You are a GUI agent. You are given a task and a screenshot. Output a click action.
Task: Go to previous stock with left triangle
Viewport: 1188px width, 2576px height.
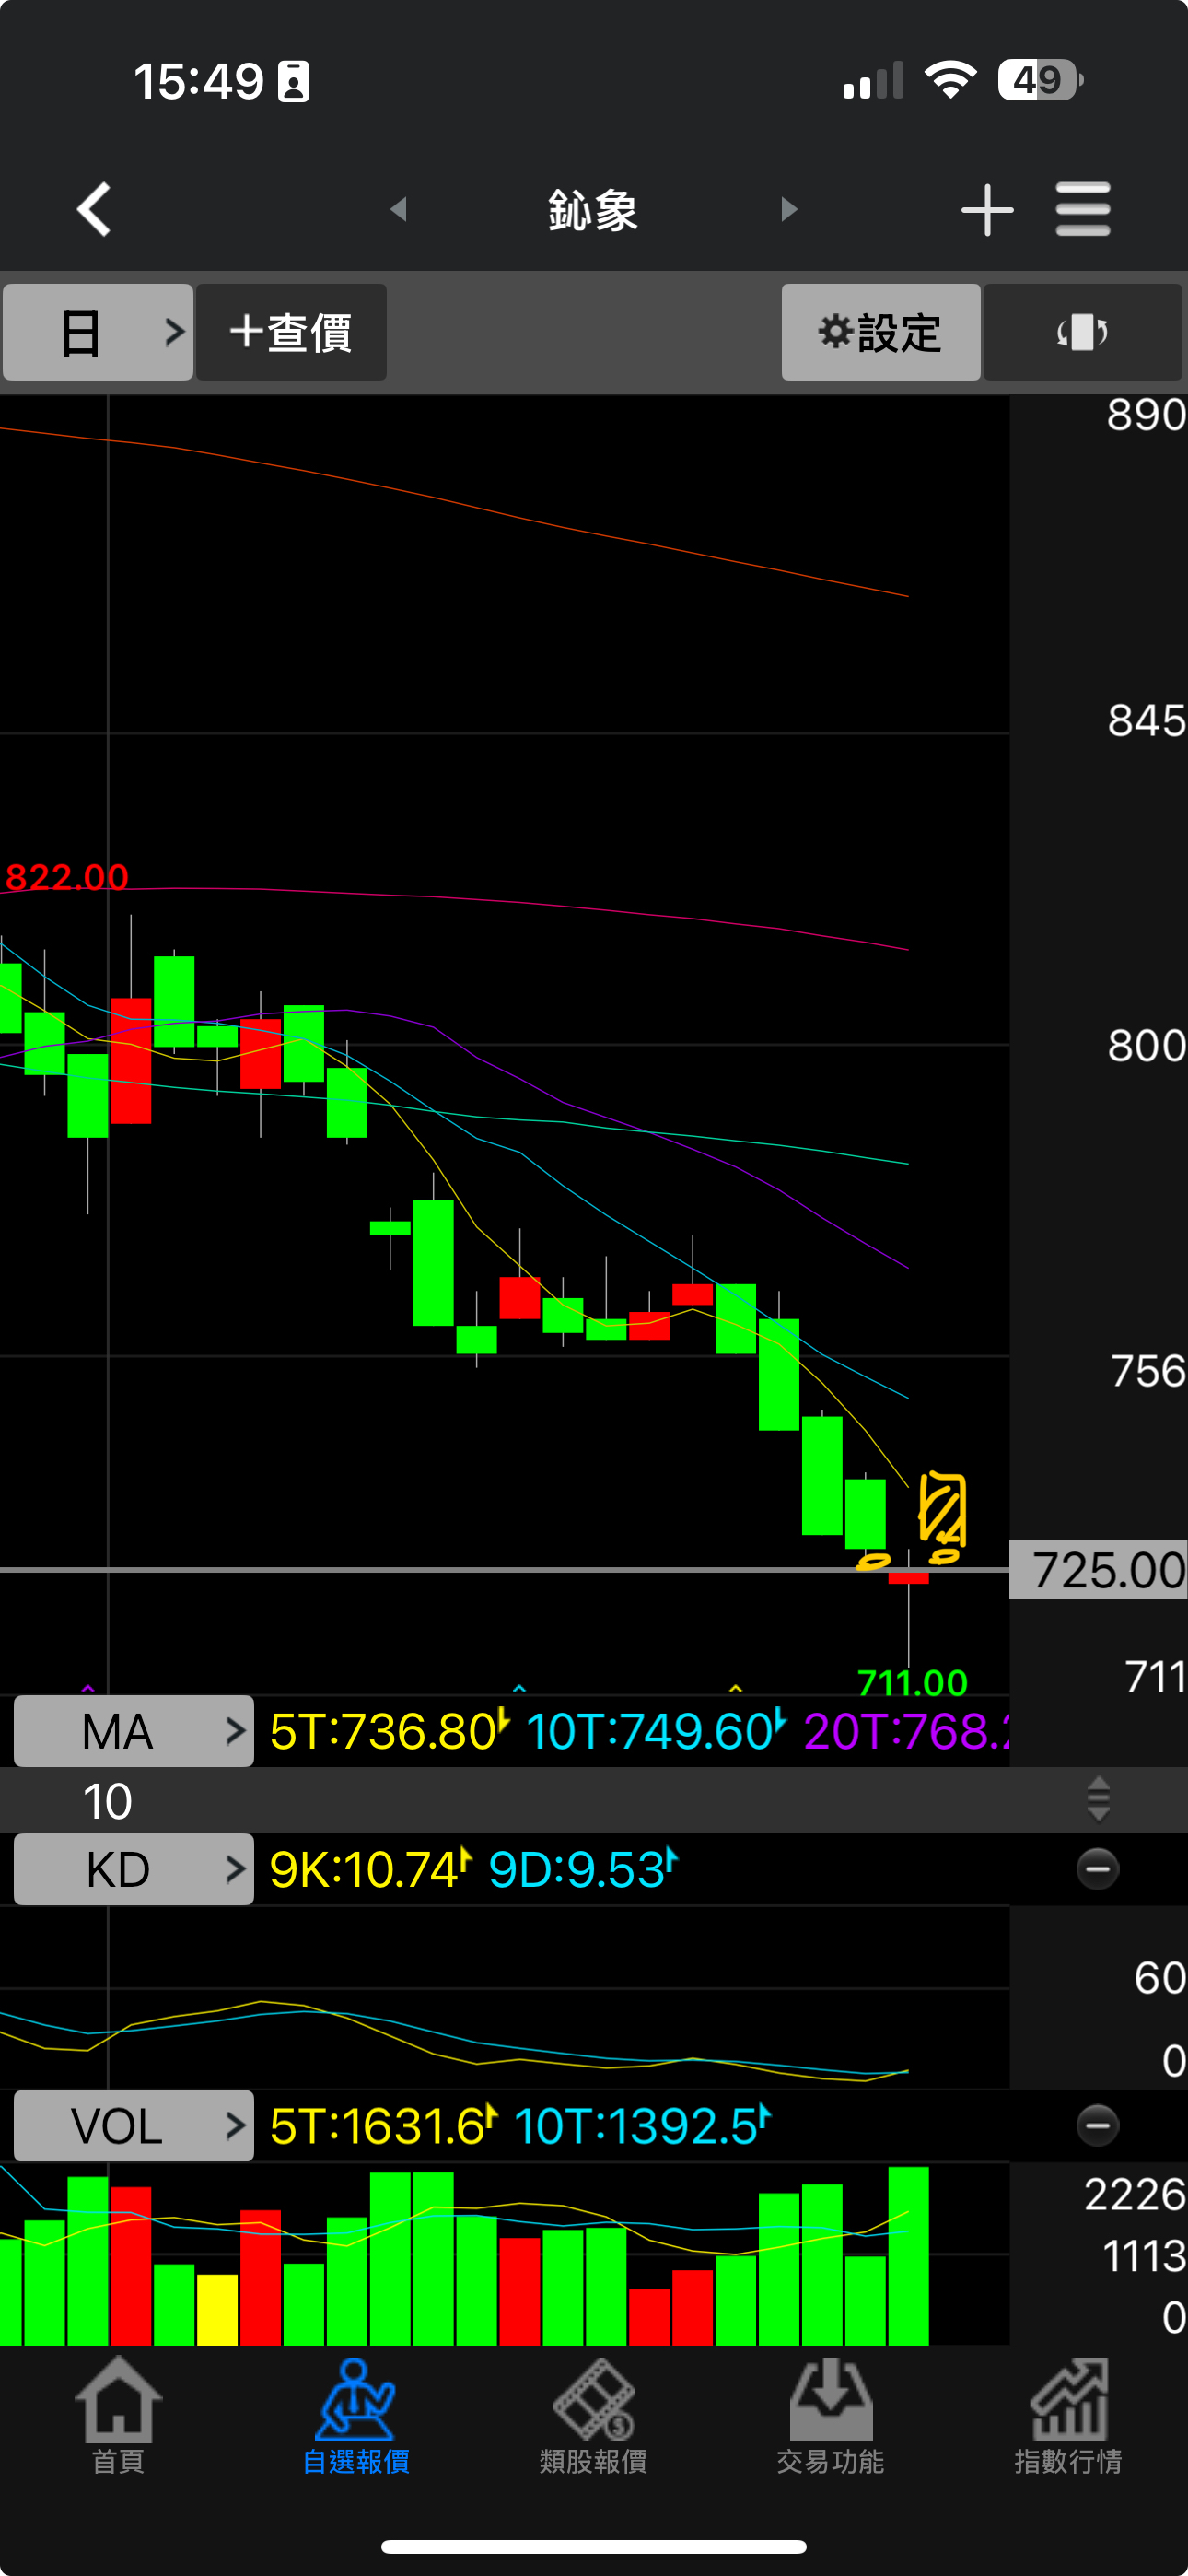click(x=398, y=209)
